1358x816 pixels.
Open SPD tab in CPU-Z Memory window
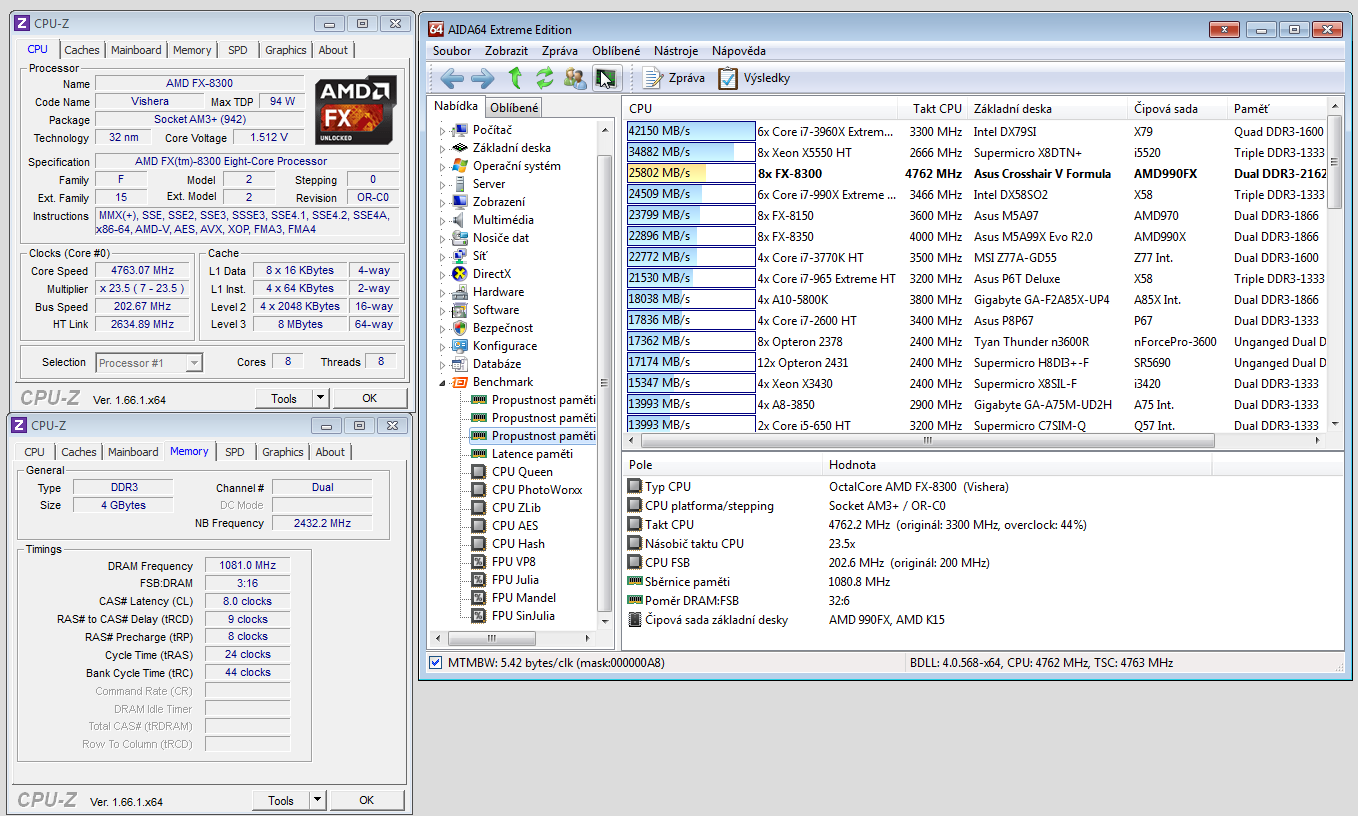tap(235, 452)
